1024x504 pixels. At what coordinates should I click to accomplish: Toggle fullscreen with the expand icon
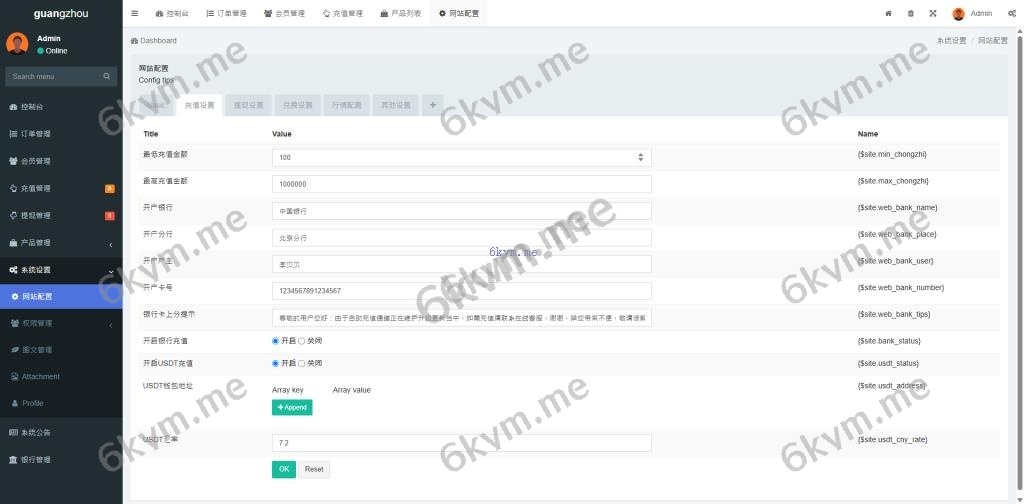click(x=933, y=13)
